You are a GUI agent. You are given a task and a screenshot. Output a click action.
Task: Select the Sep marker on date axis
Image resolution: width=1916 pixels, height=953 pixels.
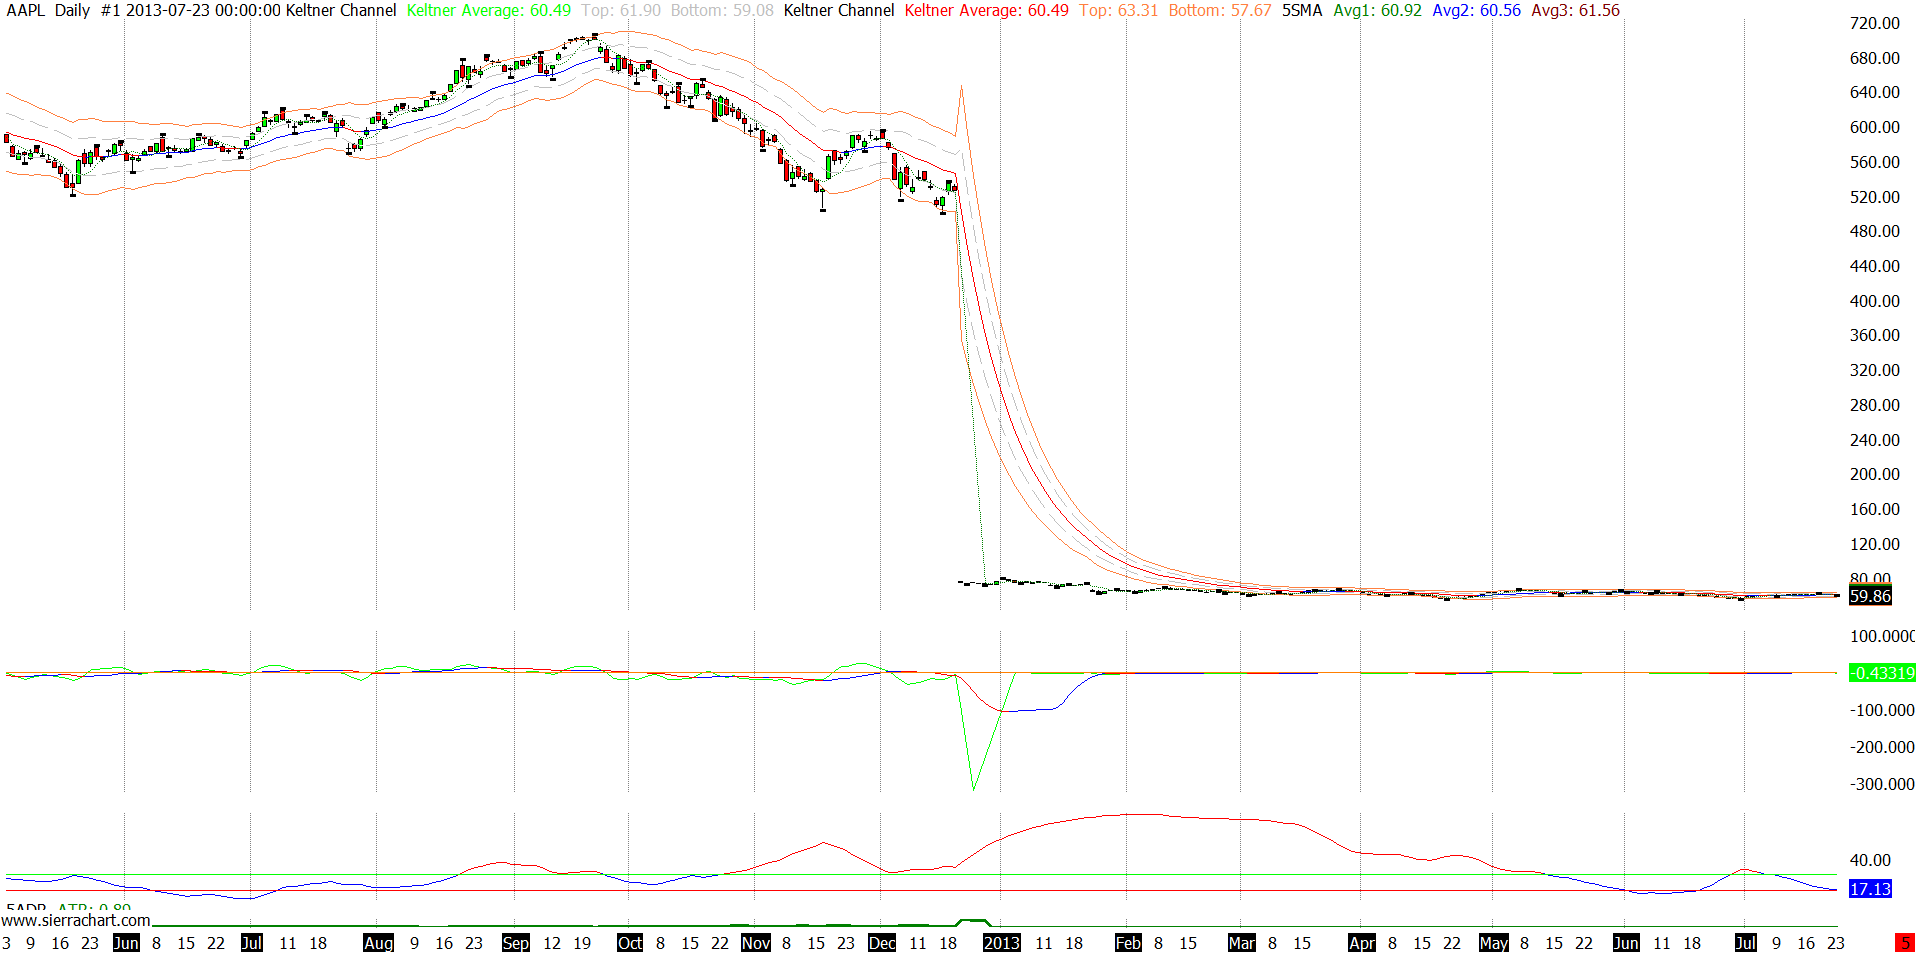[x=516, y=943]
